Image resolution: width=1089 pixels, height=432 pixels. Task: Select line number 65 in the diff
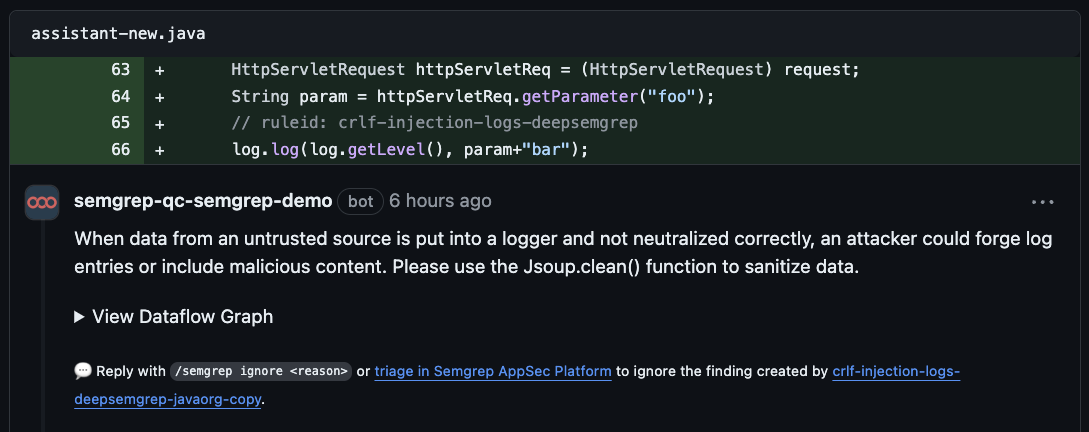[120, 123]
